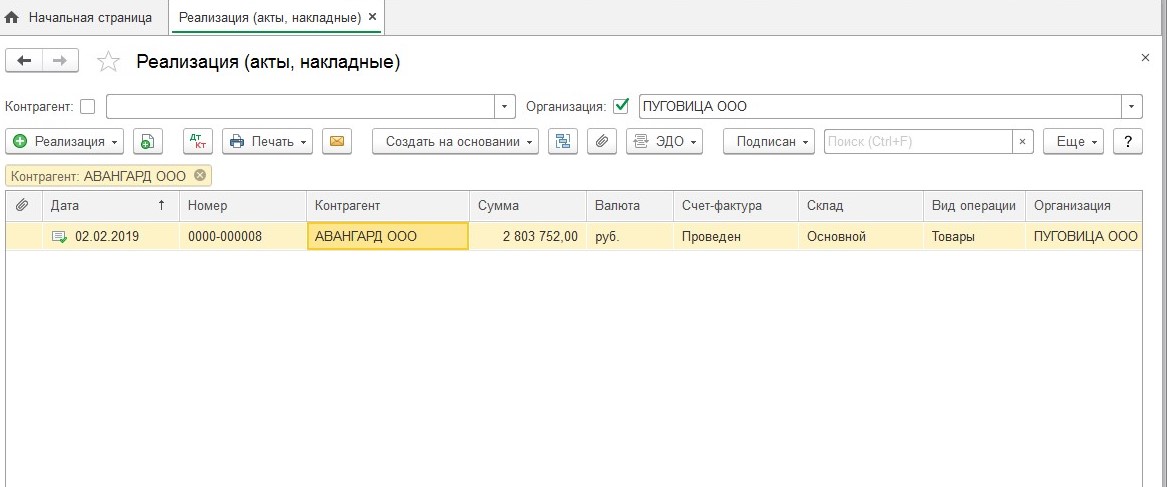Click the back navigation arrow
Image resolution: width=1167 pixels, height=487 pixels.
25,62
